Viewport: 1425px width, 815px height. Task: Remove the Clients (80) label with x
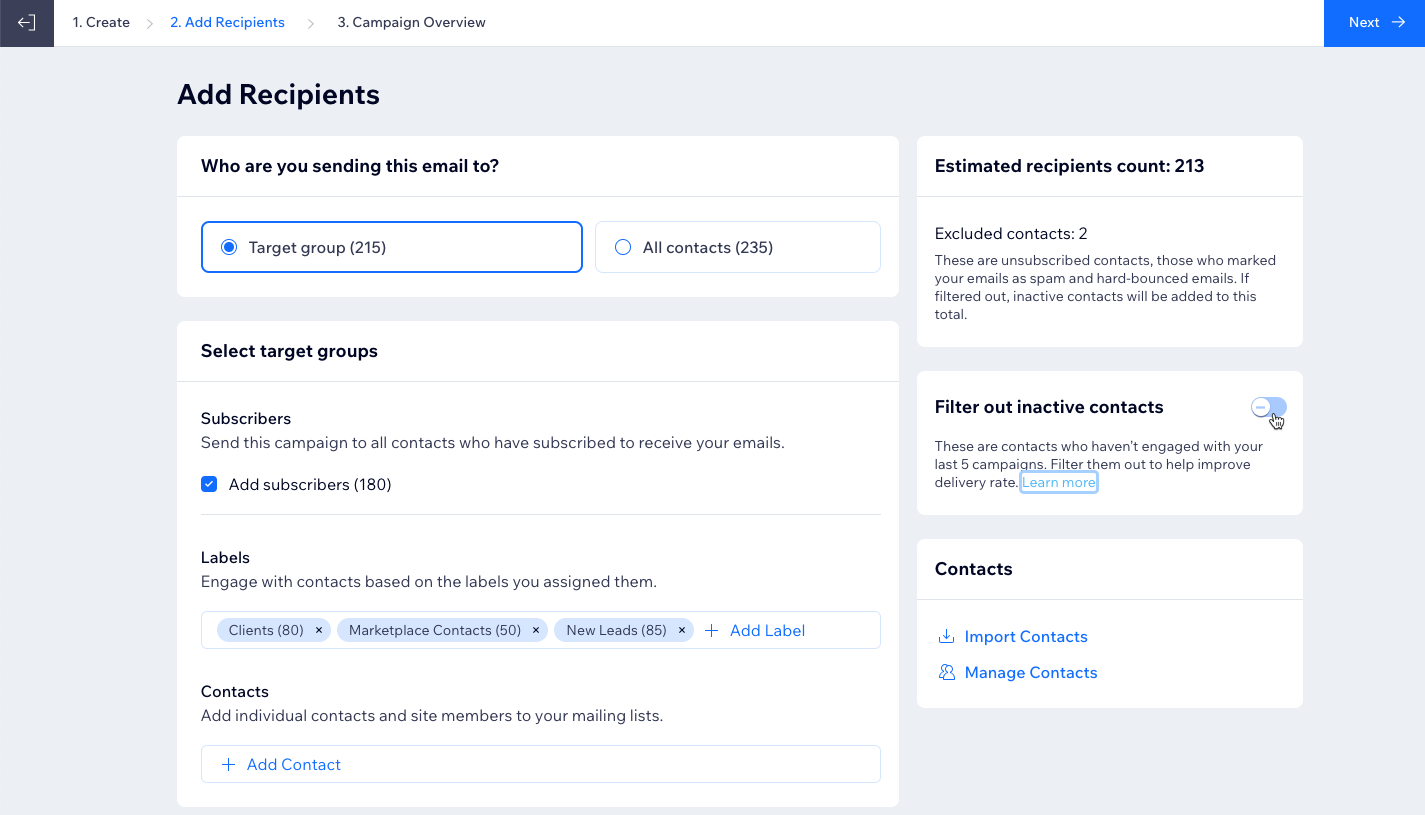(319, 630)
